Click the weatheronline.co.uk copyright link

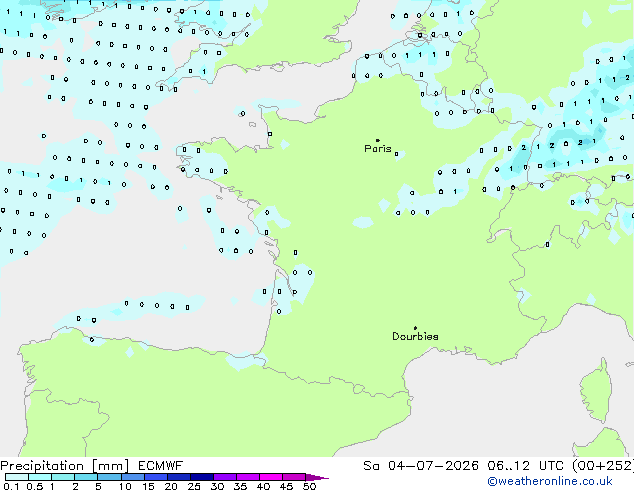(550, 481)
